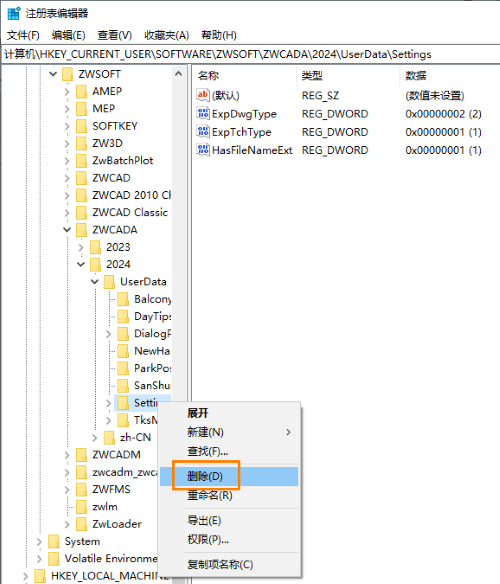
Task: Click the UserData folder icon
Action: (109, 282)
